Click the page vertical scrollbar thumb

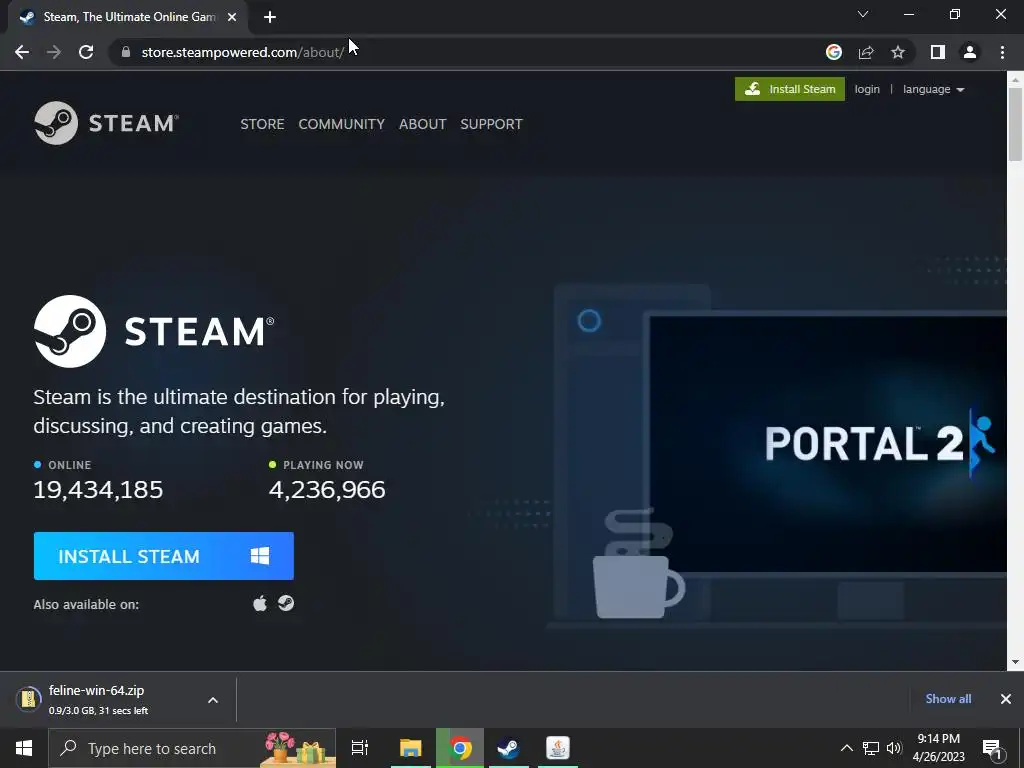point(1015,124)
